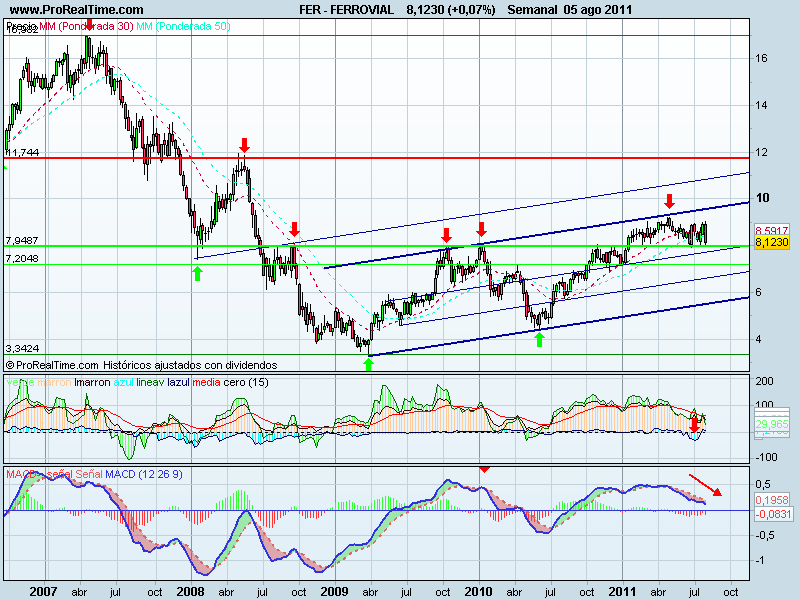Click the 0,1958 MACD signal value tag
Screen dimensions: 800x600
772,500
